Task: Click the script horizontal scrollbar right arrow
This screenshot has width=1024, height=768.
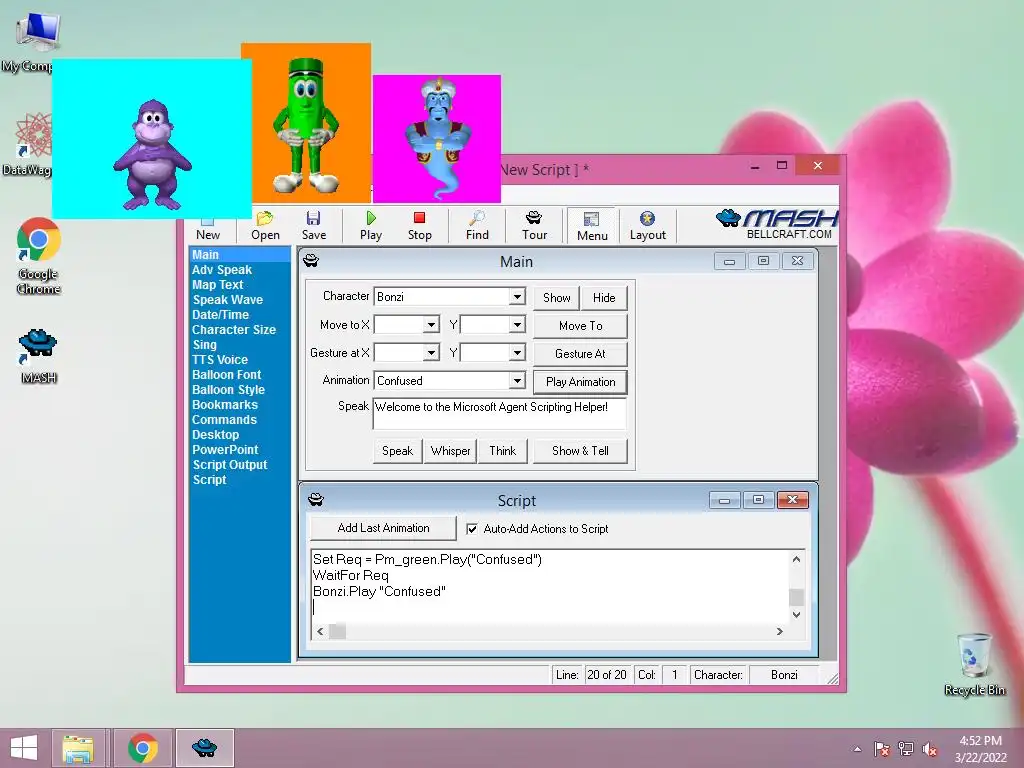Action: tap(779, 632)
